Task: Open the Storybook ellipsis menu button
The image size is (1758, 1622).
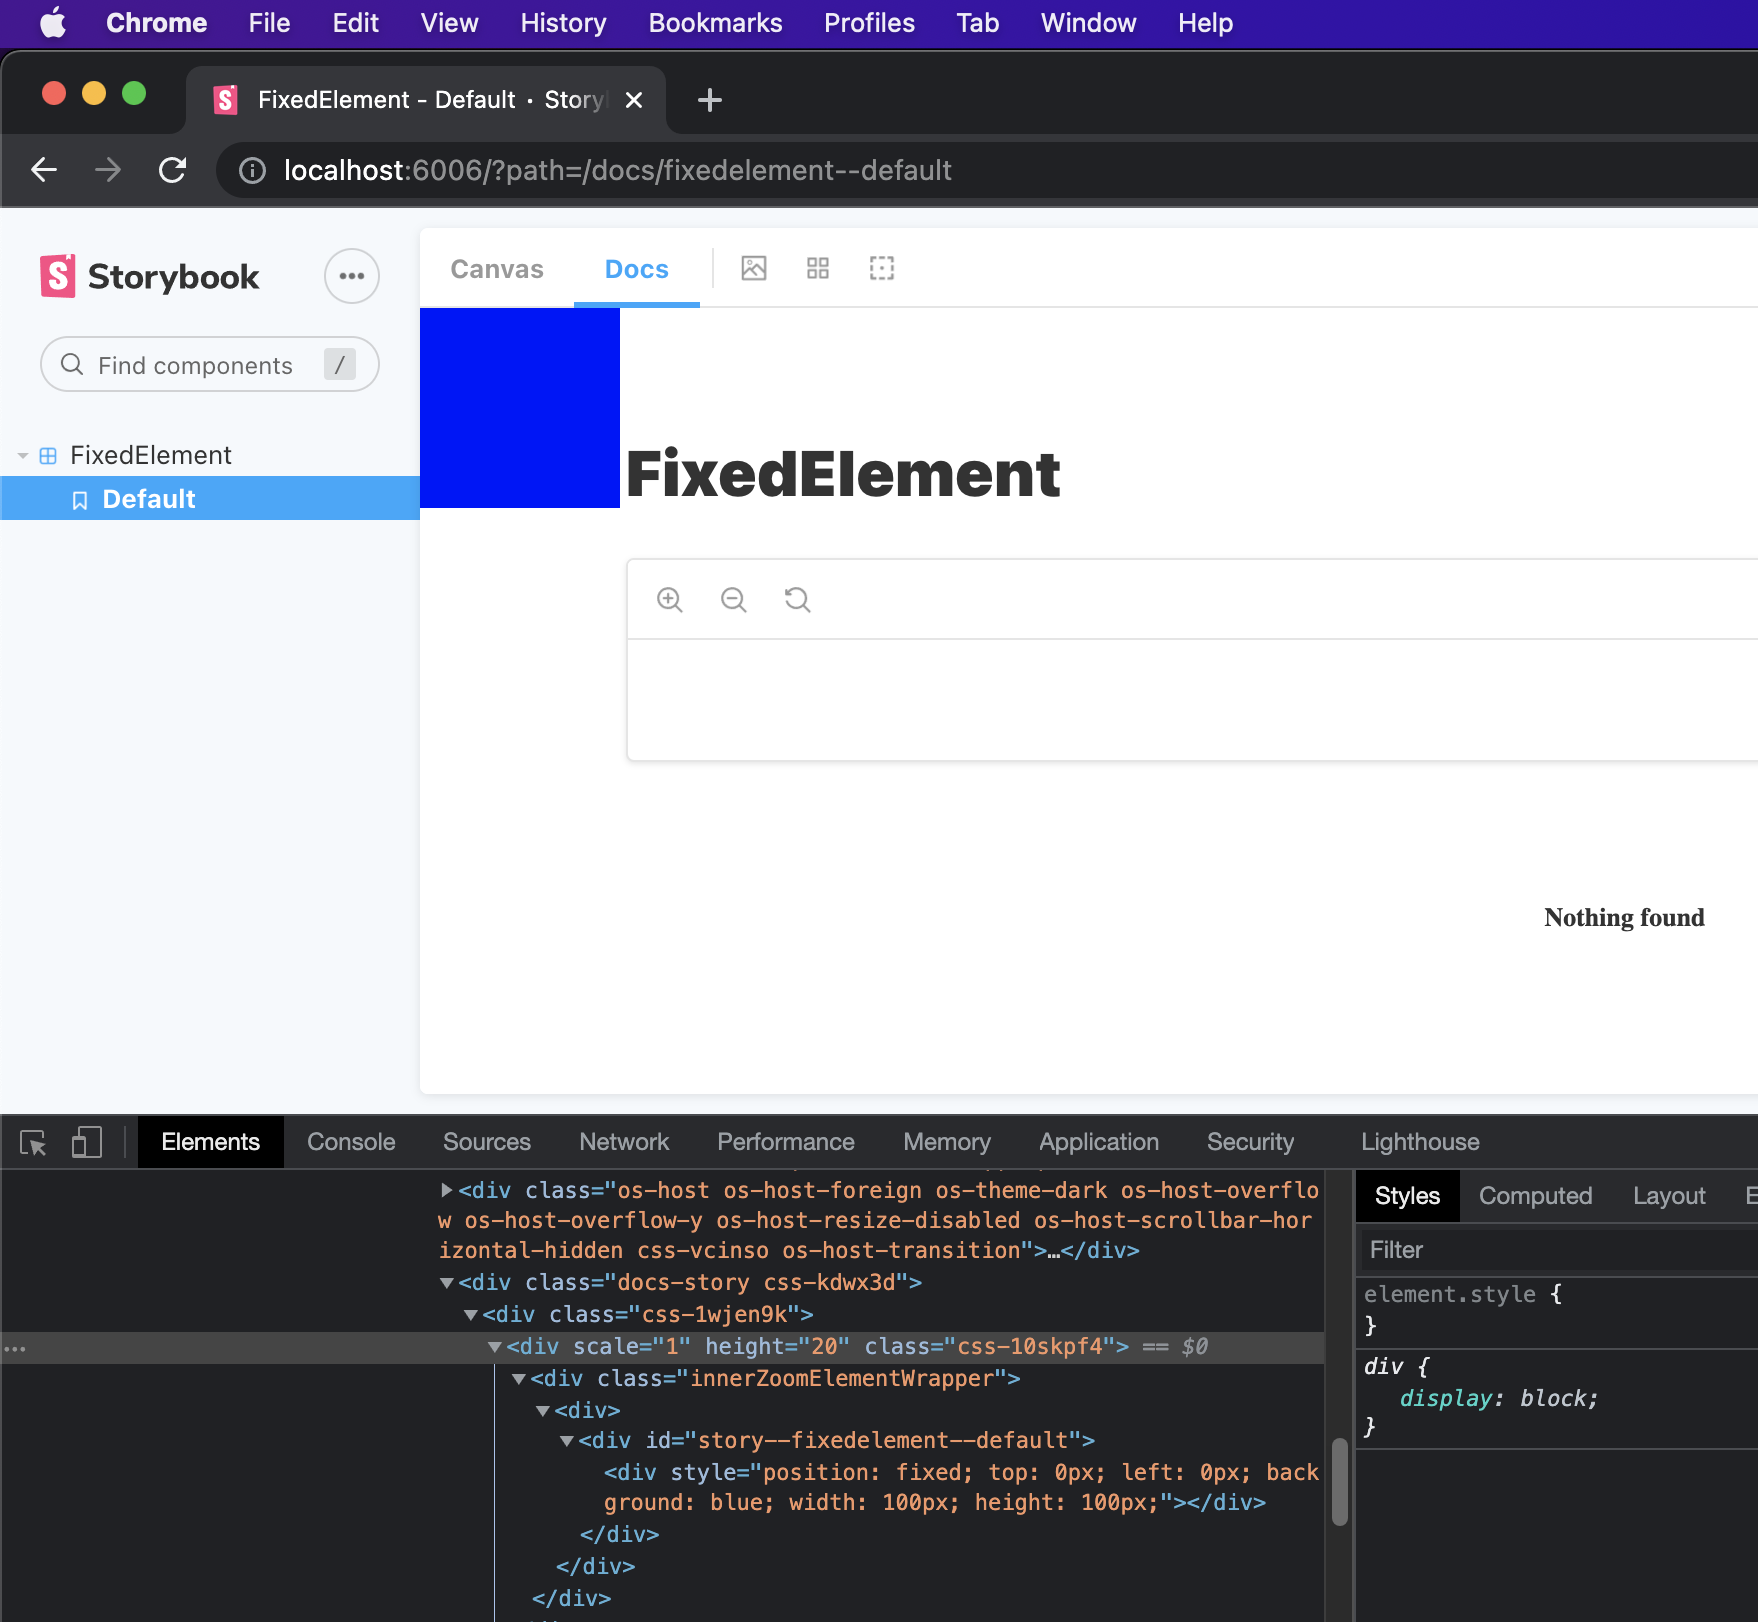Action: pos(352,276)
